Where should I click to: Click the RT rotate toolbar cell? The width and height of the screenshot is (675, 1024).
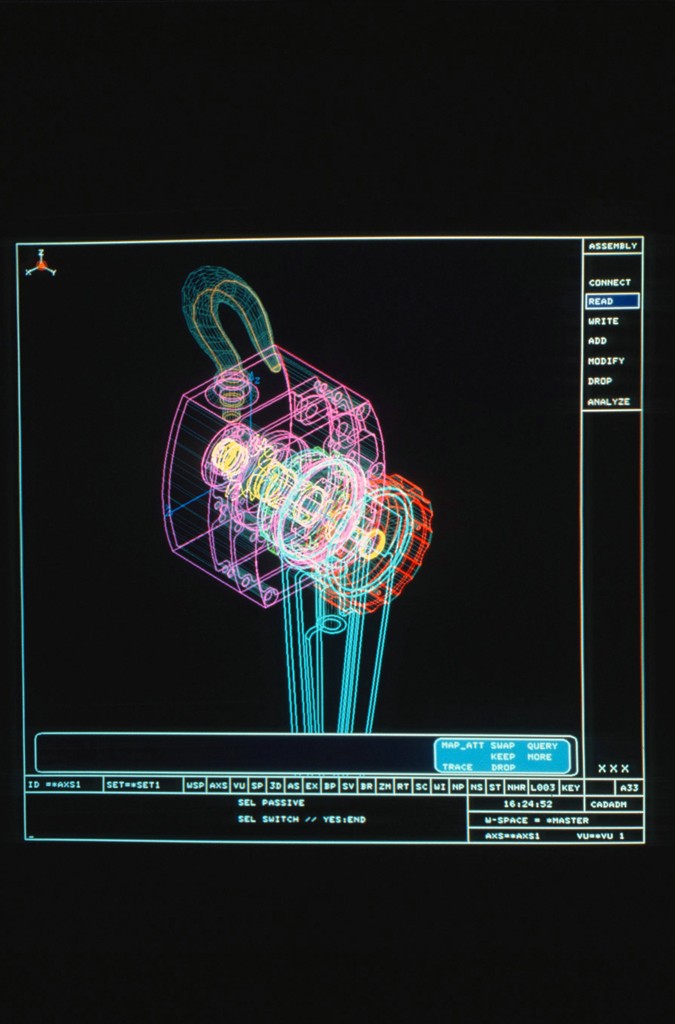pos(402,787)
